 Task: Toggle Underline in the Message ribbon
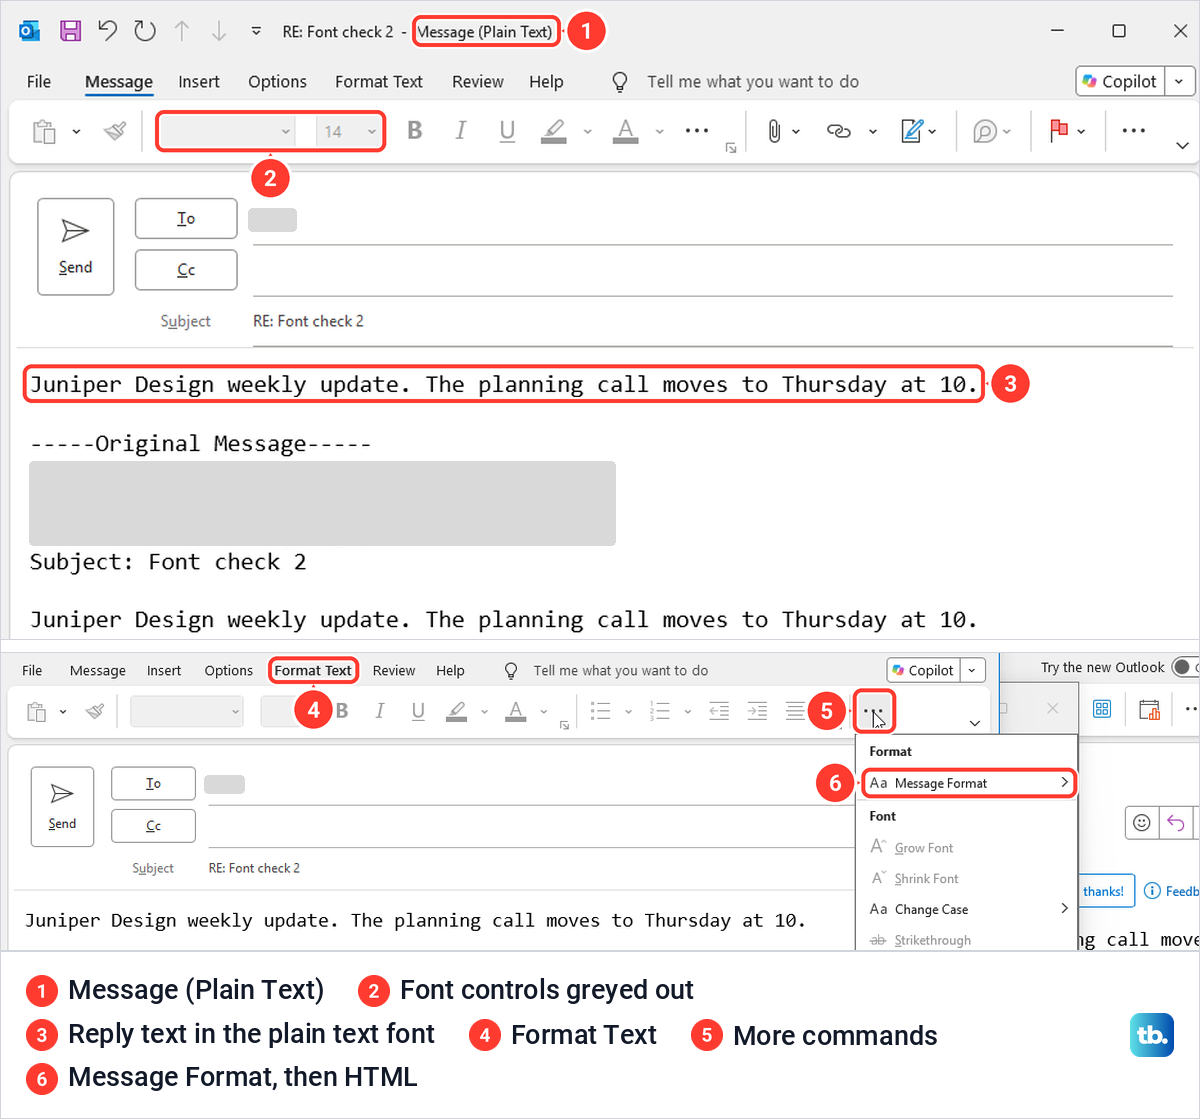[507, 130]
